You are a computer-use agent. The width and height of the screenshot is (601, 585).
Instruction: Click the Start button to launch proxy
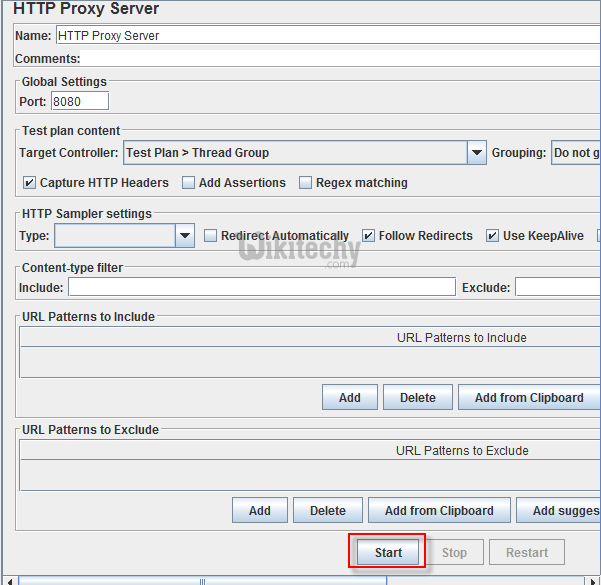pos(388,552)
